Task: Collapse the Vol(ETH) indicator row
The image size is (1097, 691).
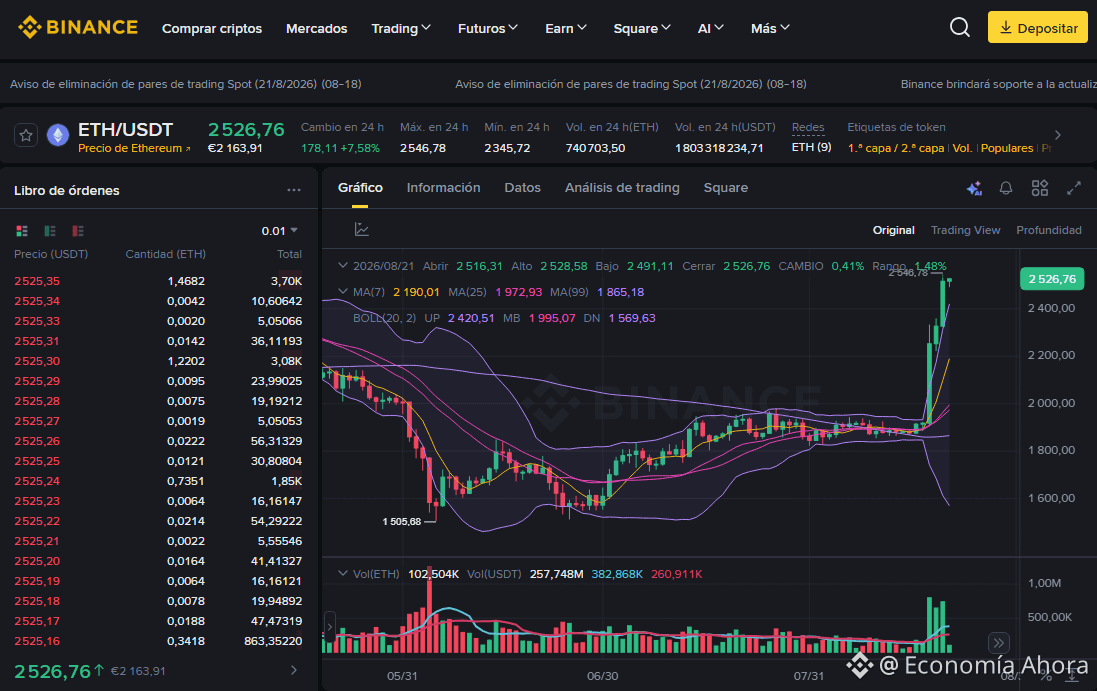Action: tap(342, 574)
